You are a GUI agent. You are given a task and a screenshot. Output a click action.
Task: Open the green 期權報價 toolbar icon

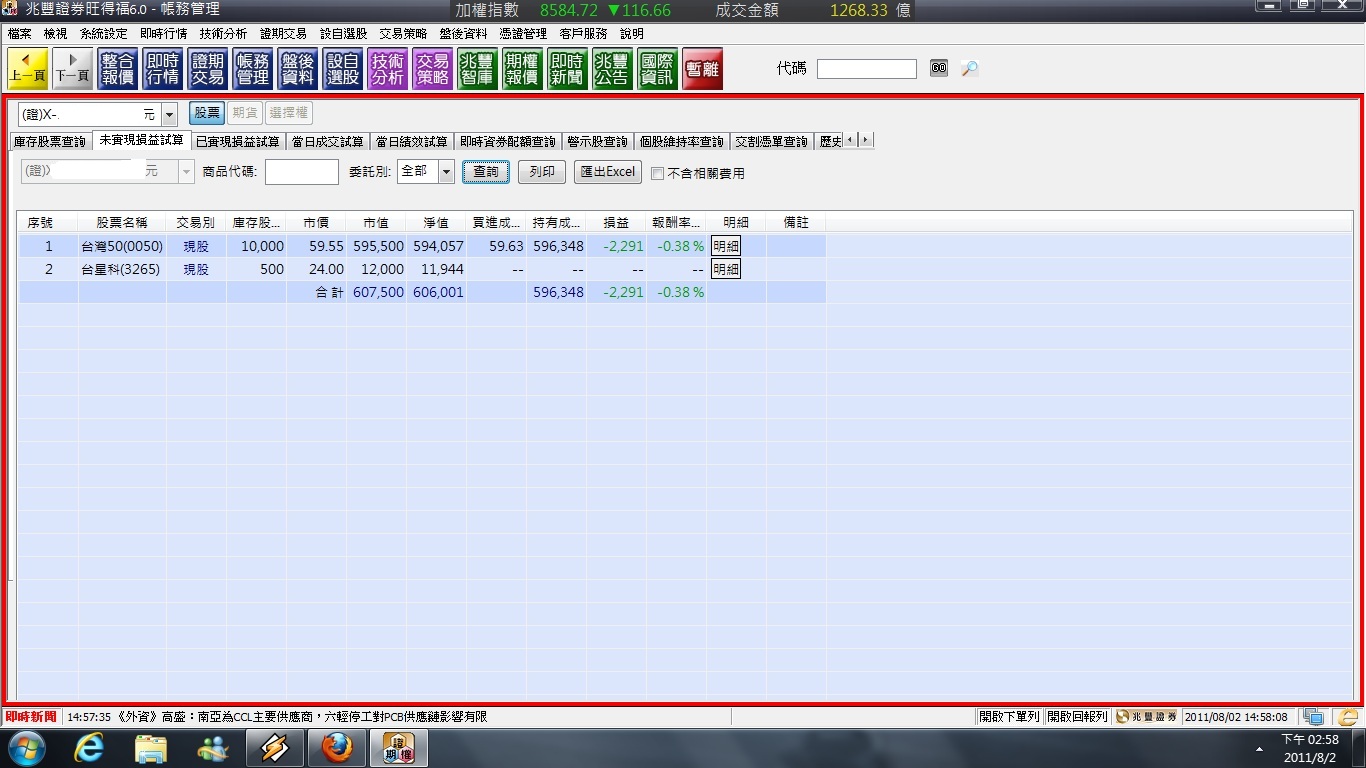point(522,69)
